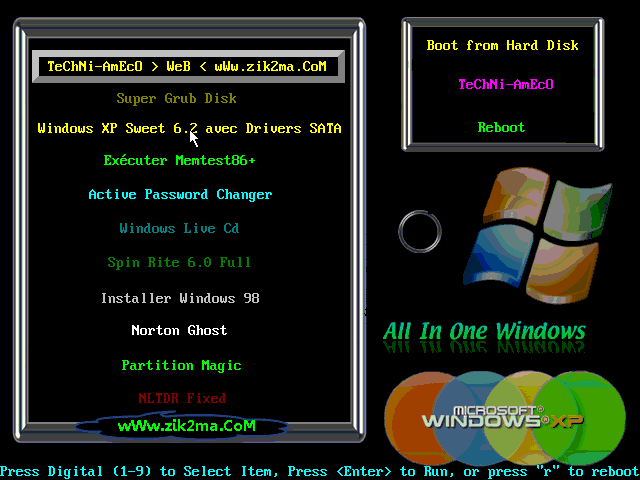Click the green Reboot option
Image resolution: width=640 pixels, height=480 pixels.
coord(501,127)
